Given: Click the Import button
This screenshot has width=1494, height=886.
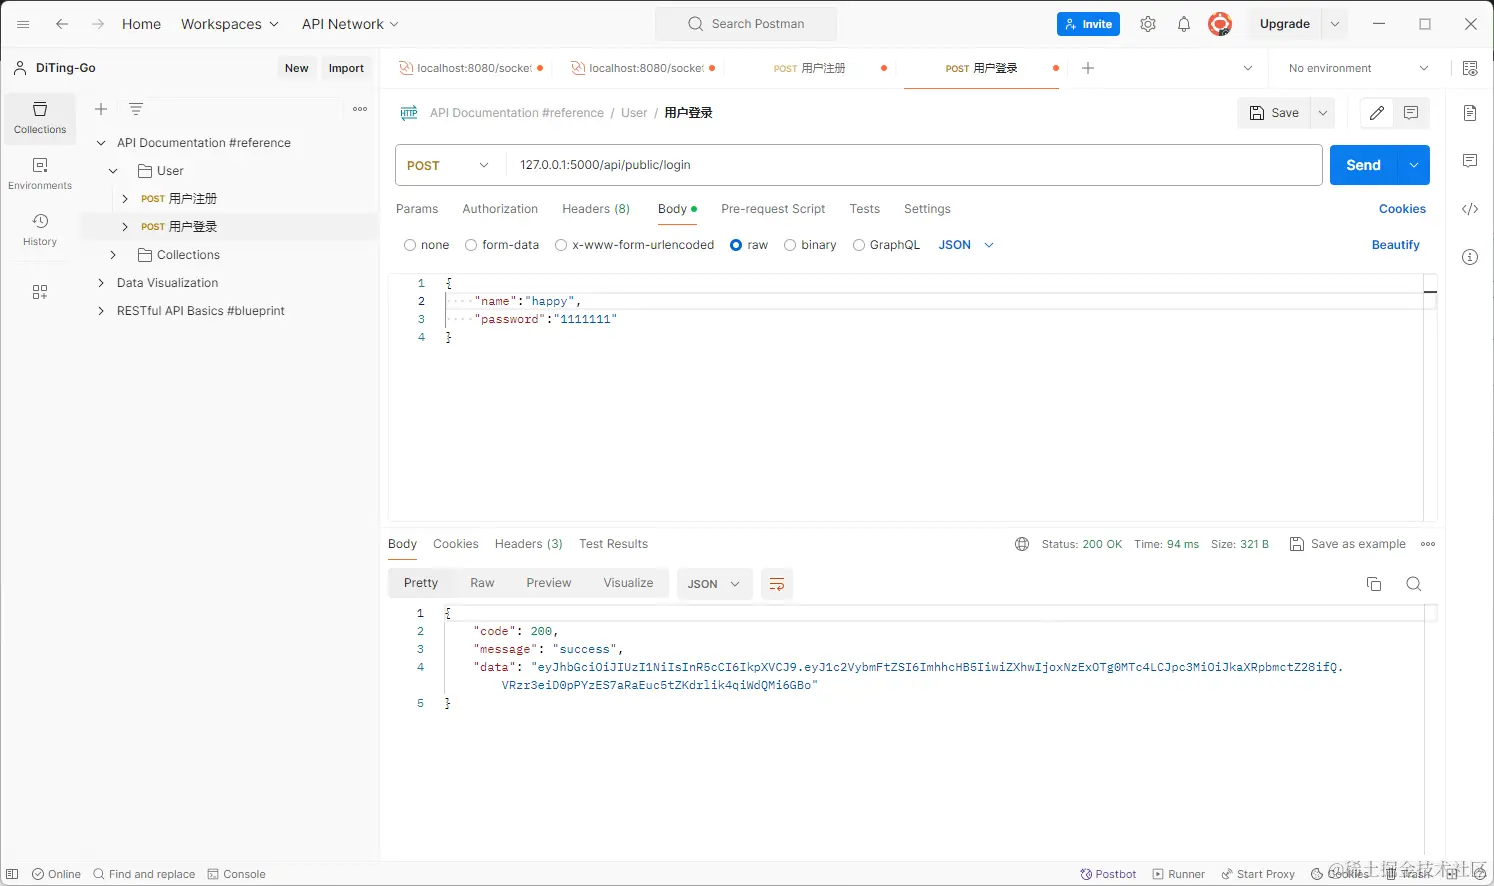Looking at the screenshot, I should click(x=346, y=68).
